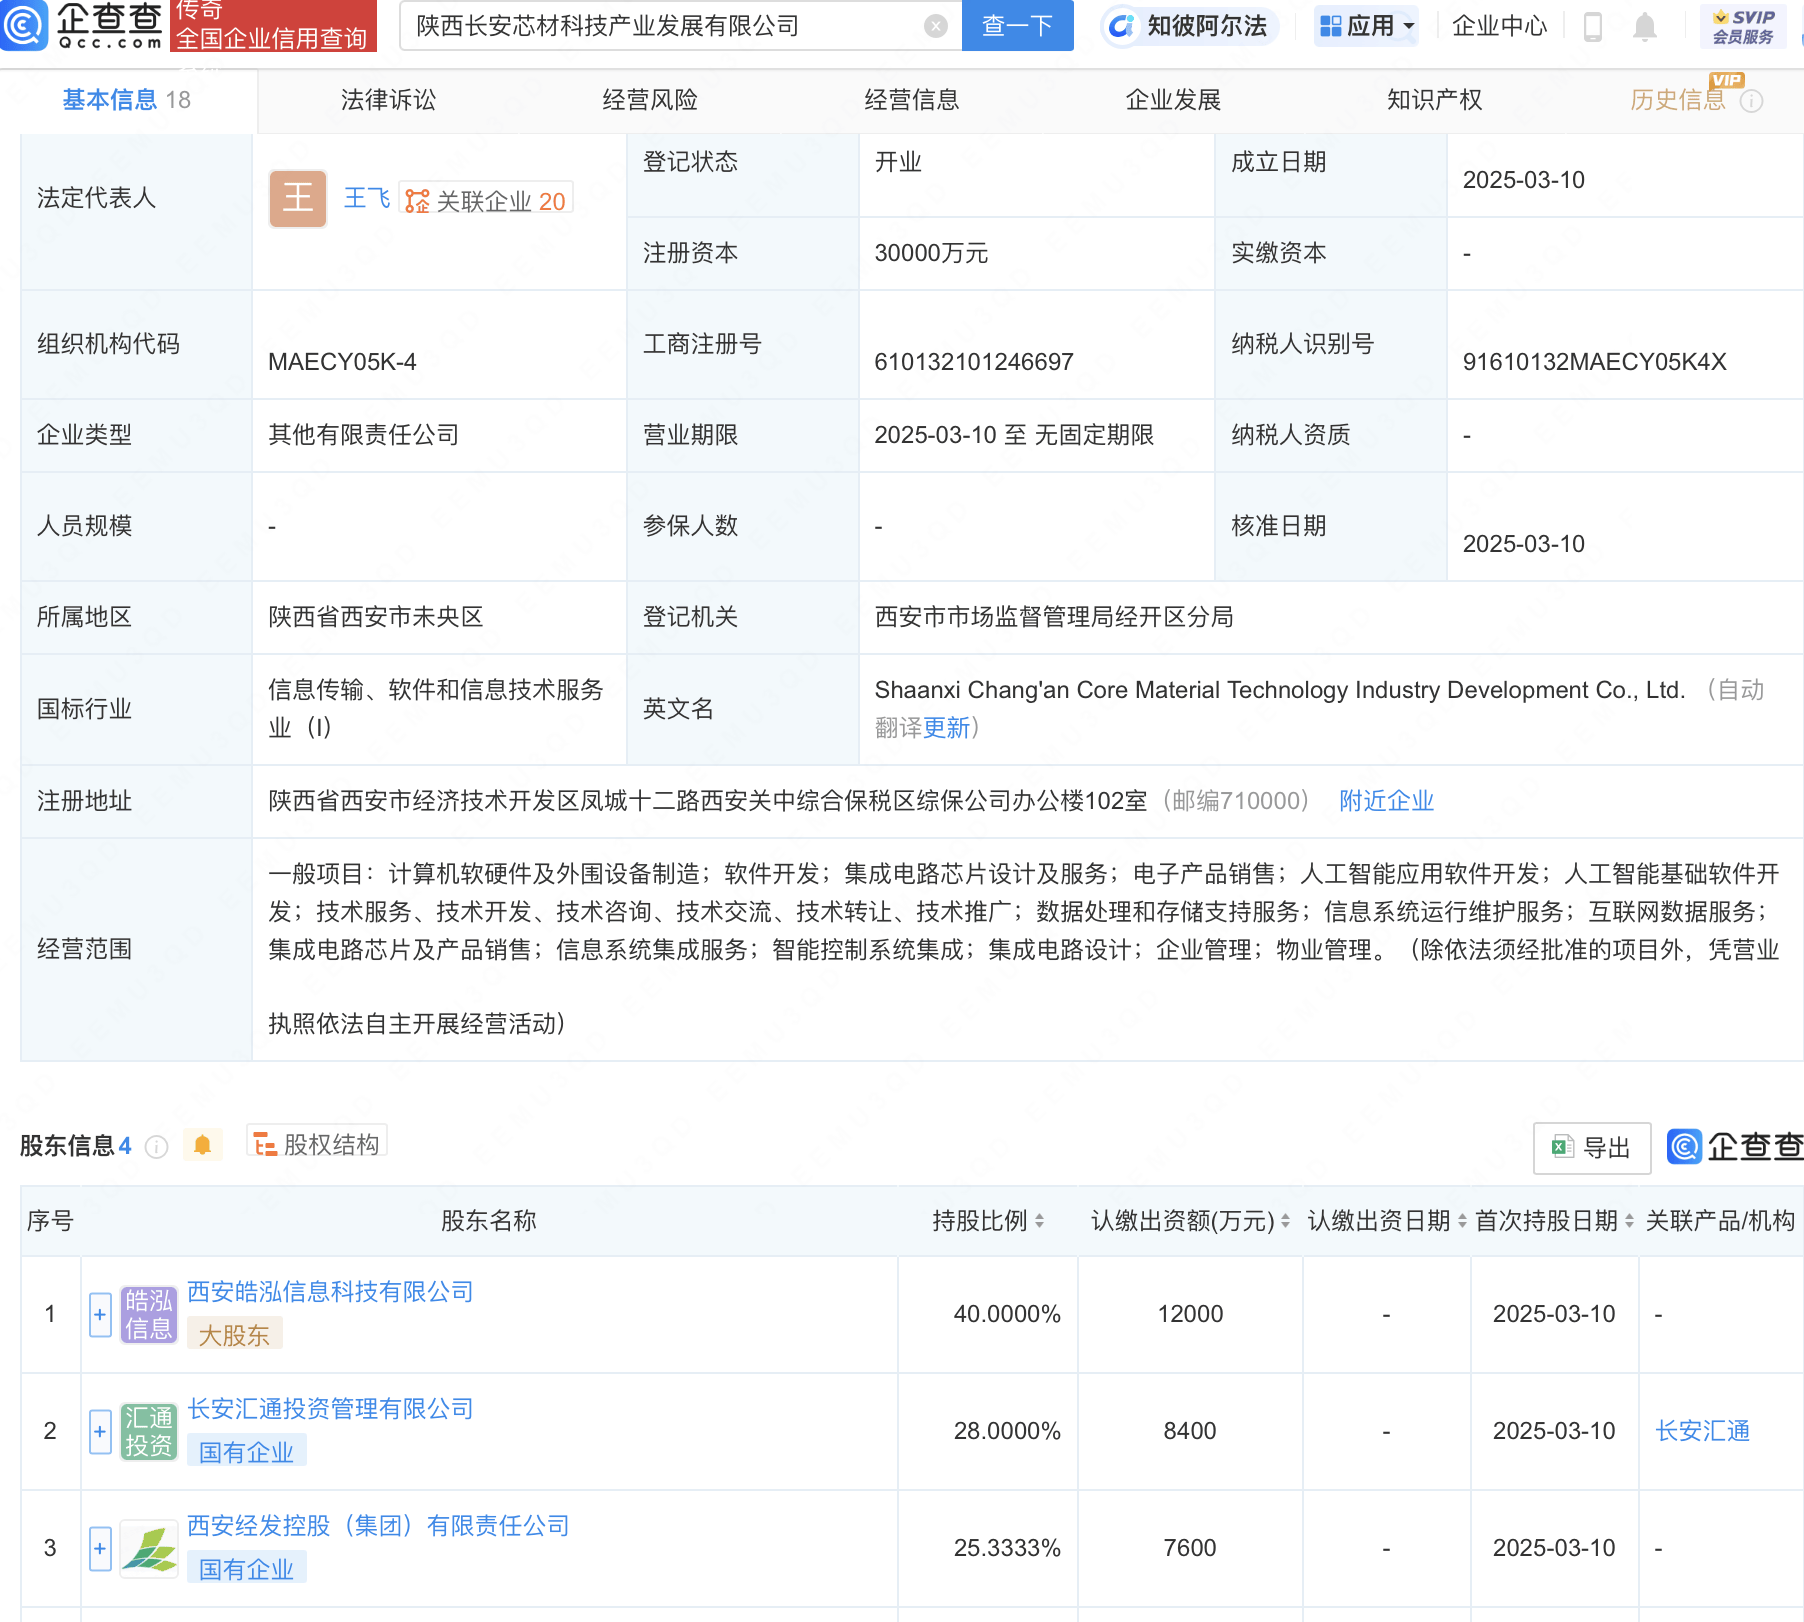Screen dimensions: 1804x1622
Task: Switch to the 知识产权 tab
Action: tap(1434, 100)
